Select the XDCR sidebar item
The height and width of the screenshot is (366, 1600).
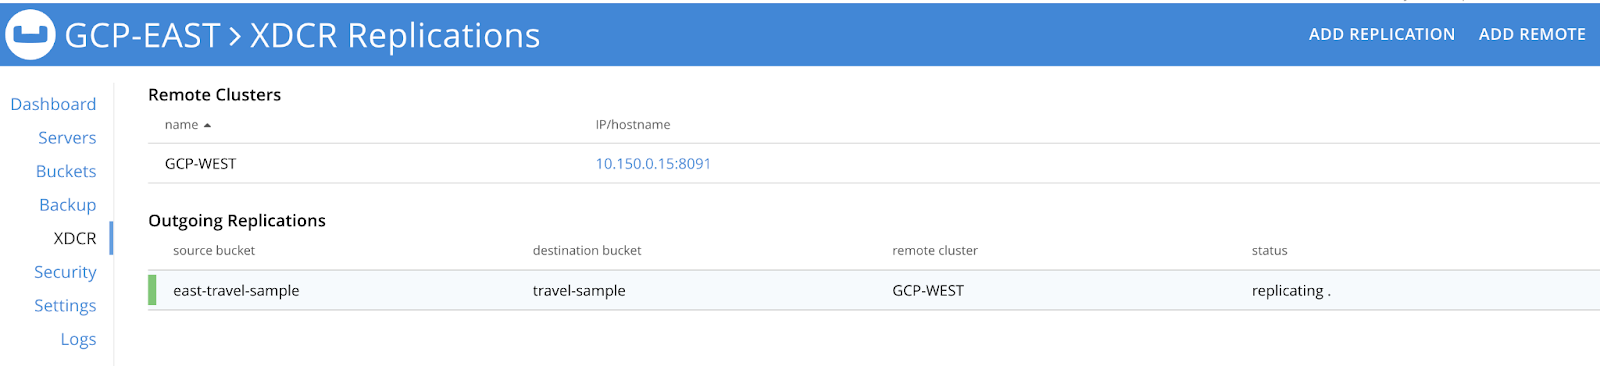75,238
